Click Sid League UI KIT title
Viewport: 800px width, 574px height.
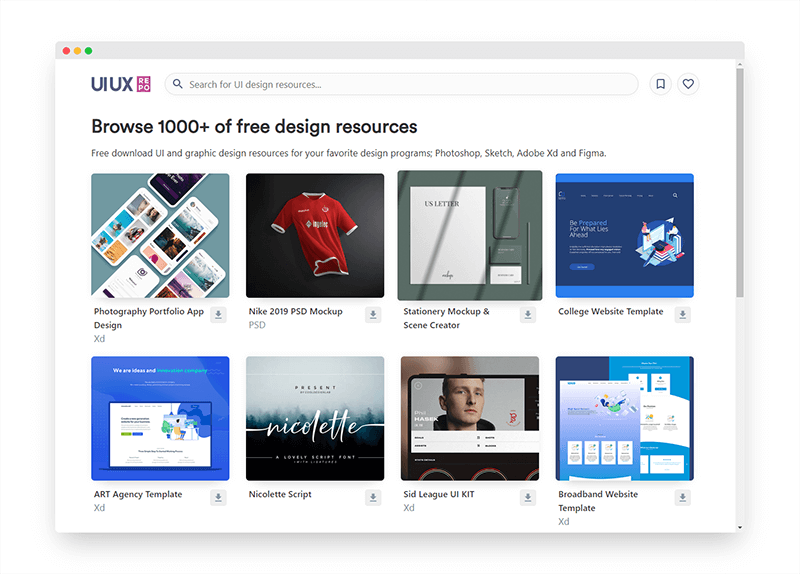(x=439, y=494)
